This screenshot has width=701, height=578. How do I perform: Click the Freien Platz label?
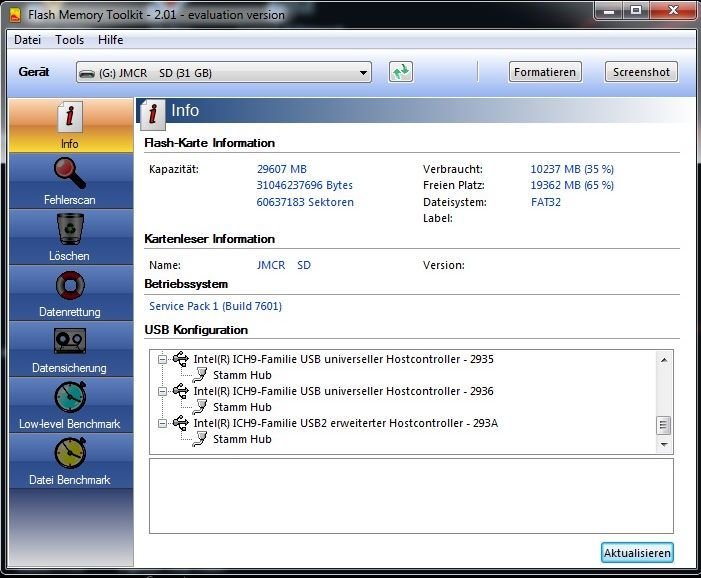tap(454, 185)
